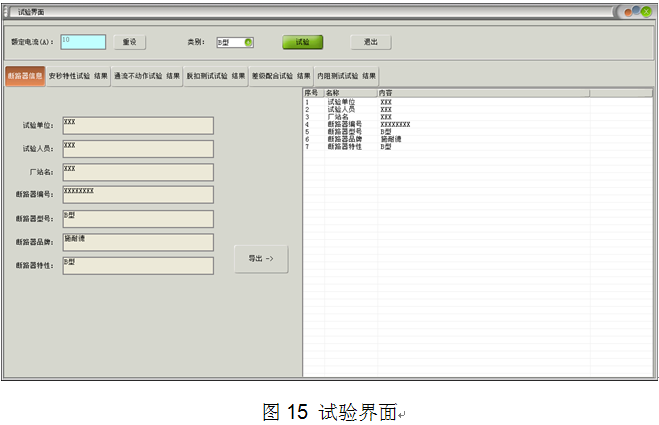Click into the 试验人员 text field
The image size is (659, 425).
tap(138, 149)
